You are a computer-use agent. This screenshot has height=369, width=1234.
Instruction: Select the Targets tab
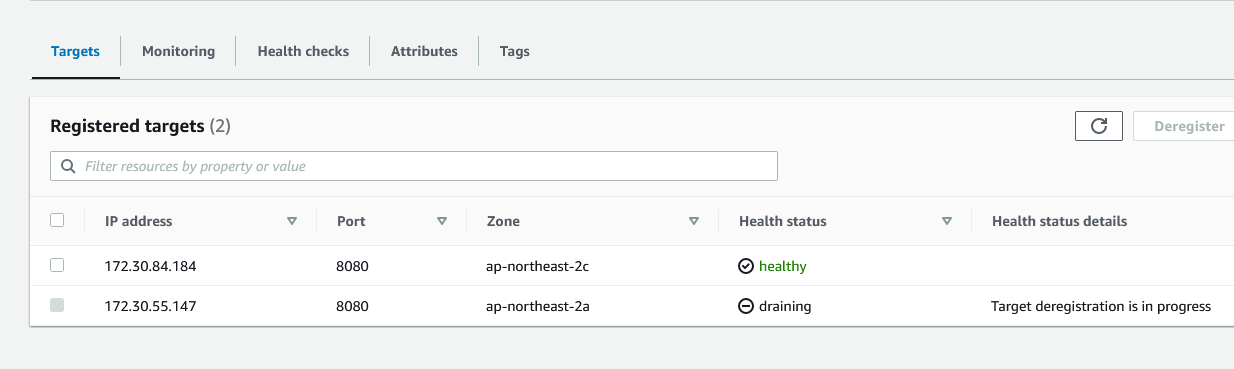pos(76,51)
